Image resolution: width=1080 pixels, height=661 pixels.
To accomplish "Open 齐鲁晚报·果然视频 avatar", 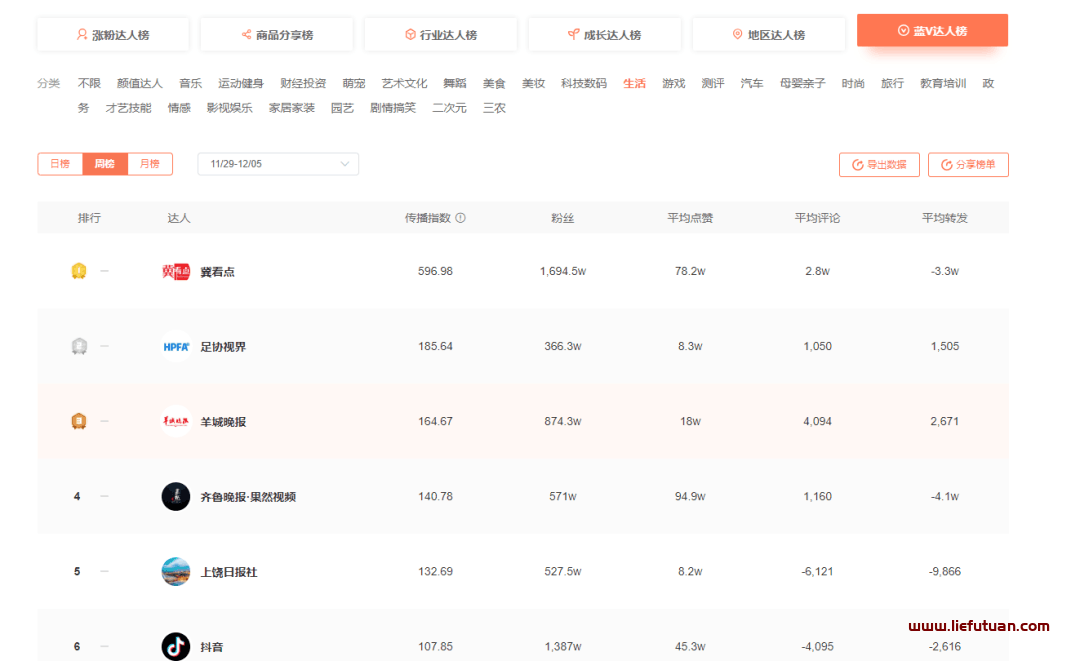I will point(176,496).
